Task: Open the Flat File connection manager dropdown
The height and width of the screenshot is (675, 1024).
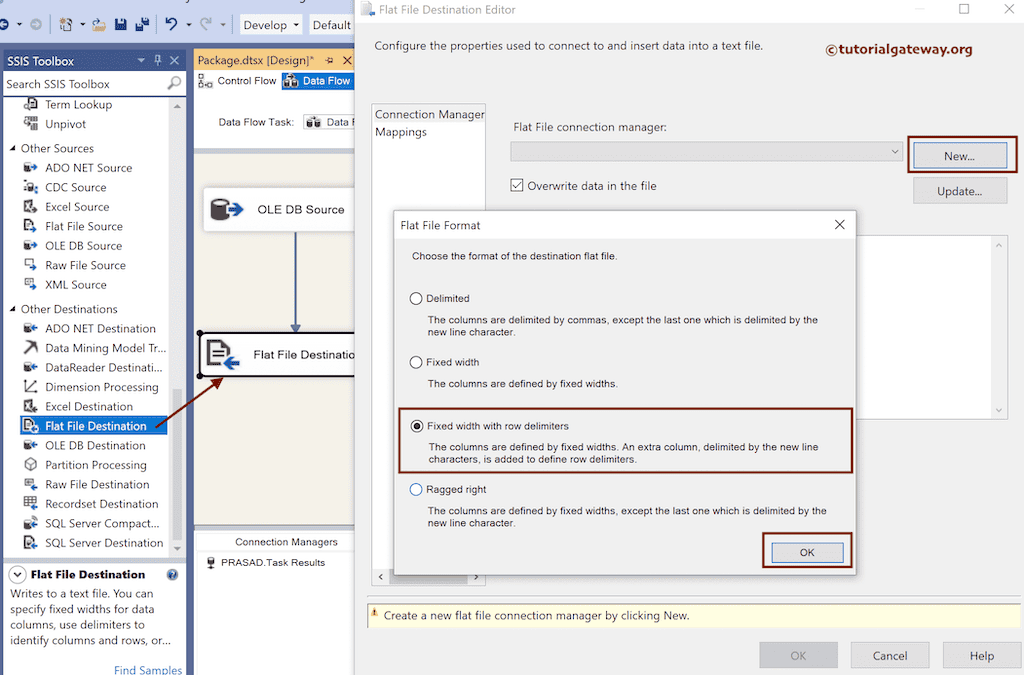Action: click(x=898, y=153)
